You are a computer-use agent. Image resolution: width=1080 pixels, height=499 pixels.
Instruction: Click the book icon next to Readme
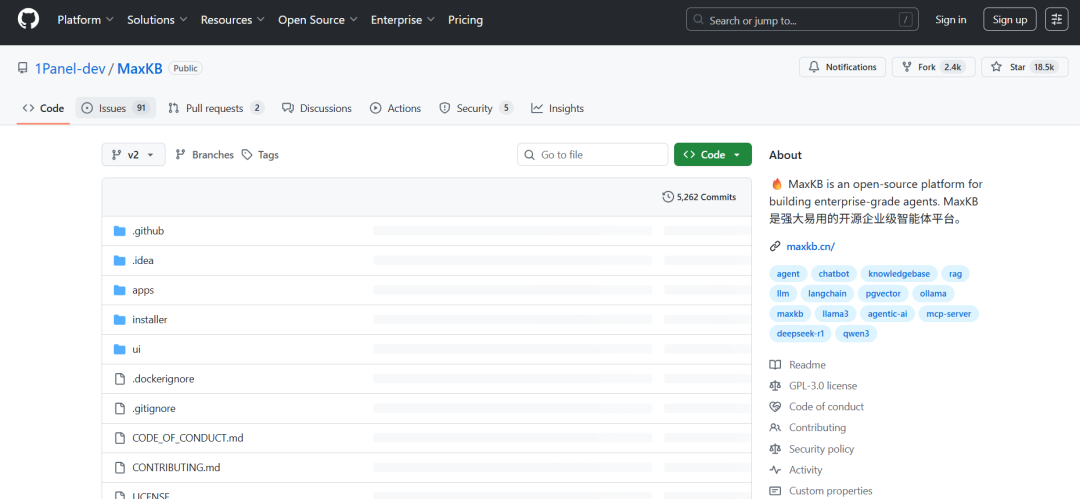(776, 365)
